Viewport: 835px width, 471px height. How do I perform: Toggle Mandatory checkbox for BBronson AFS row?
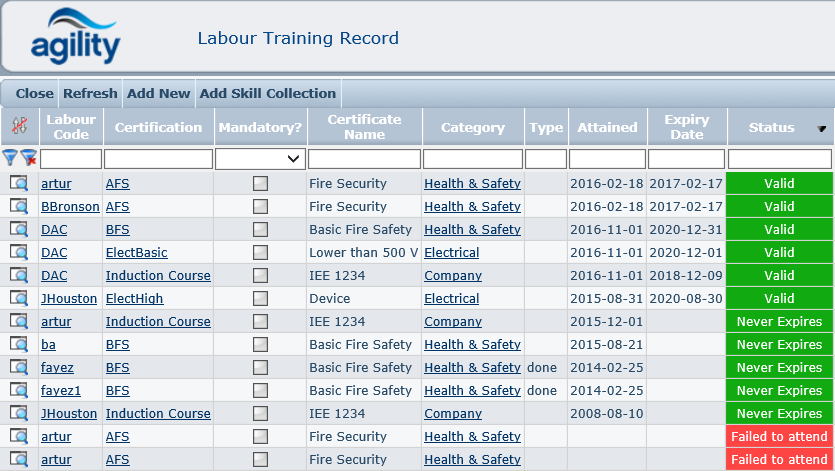click(260, 206)
